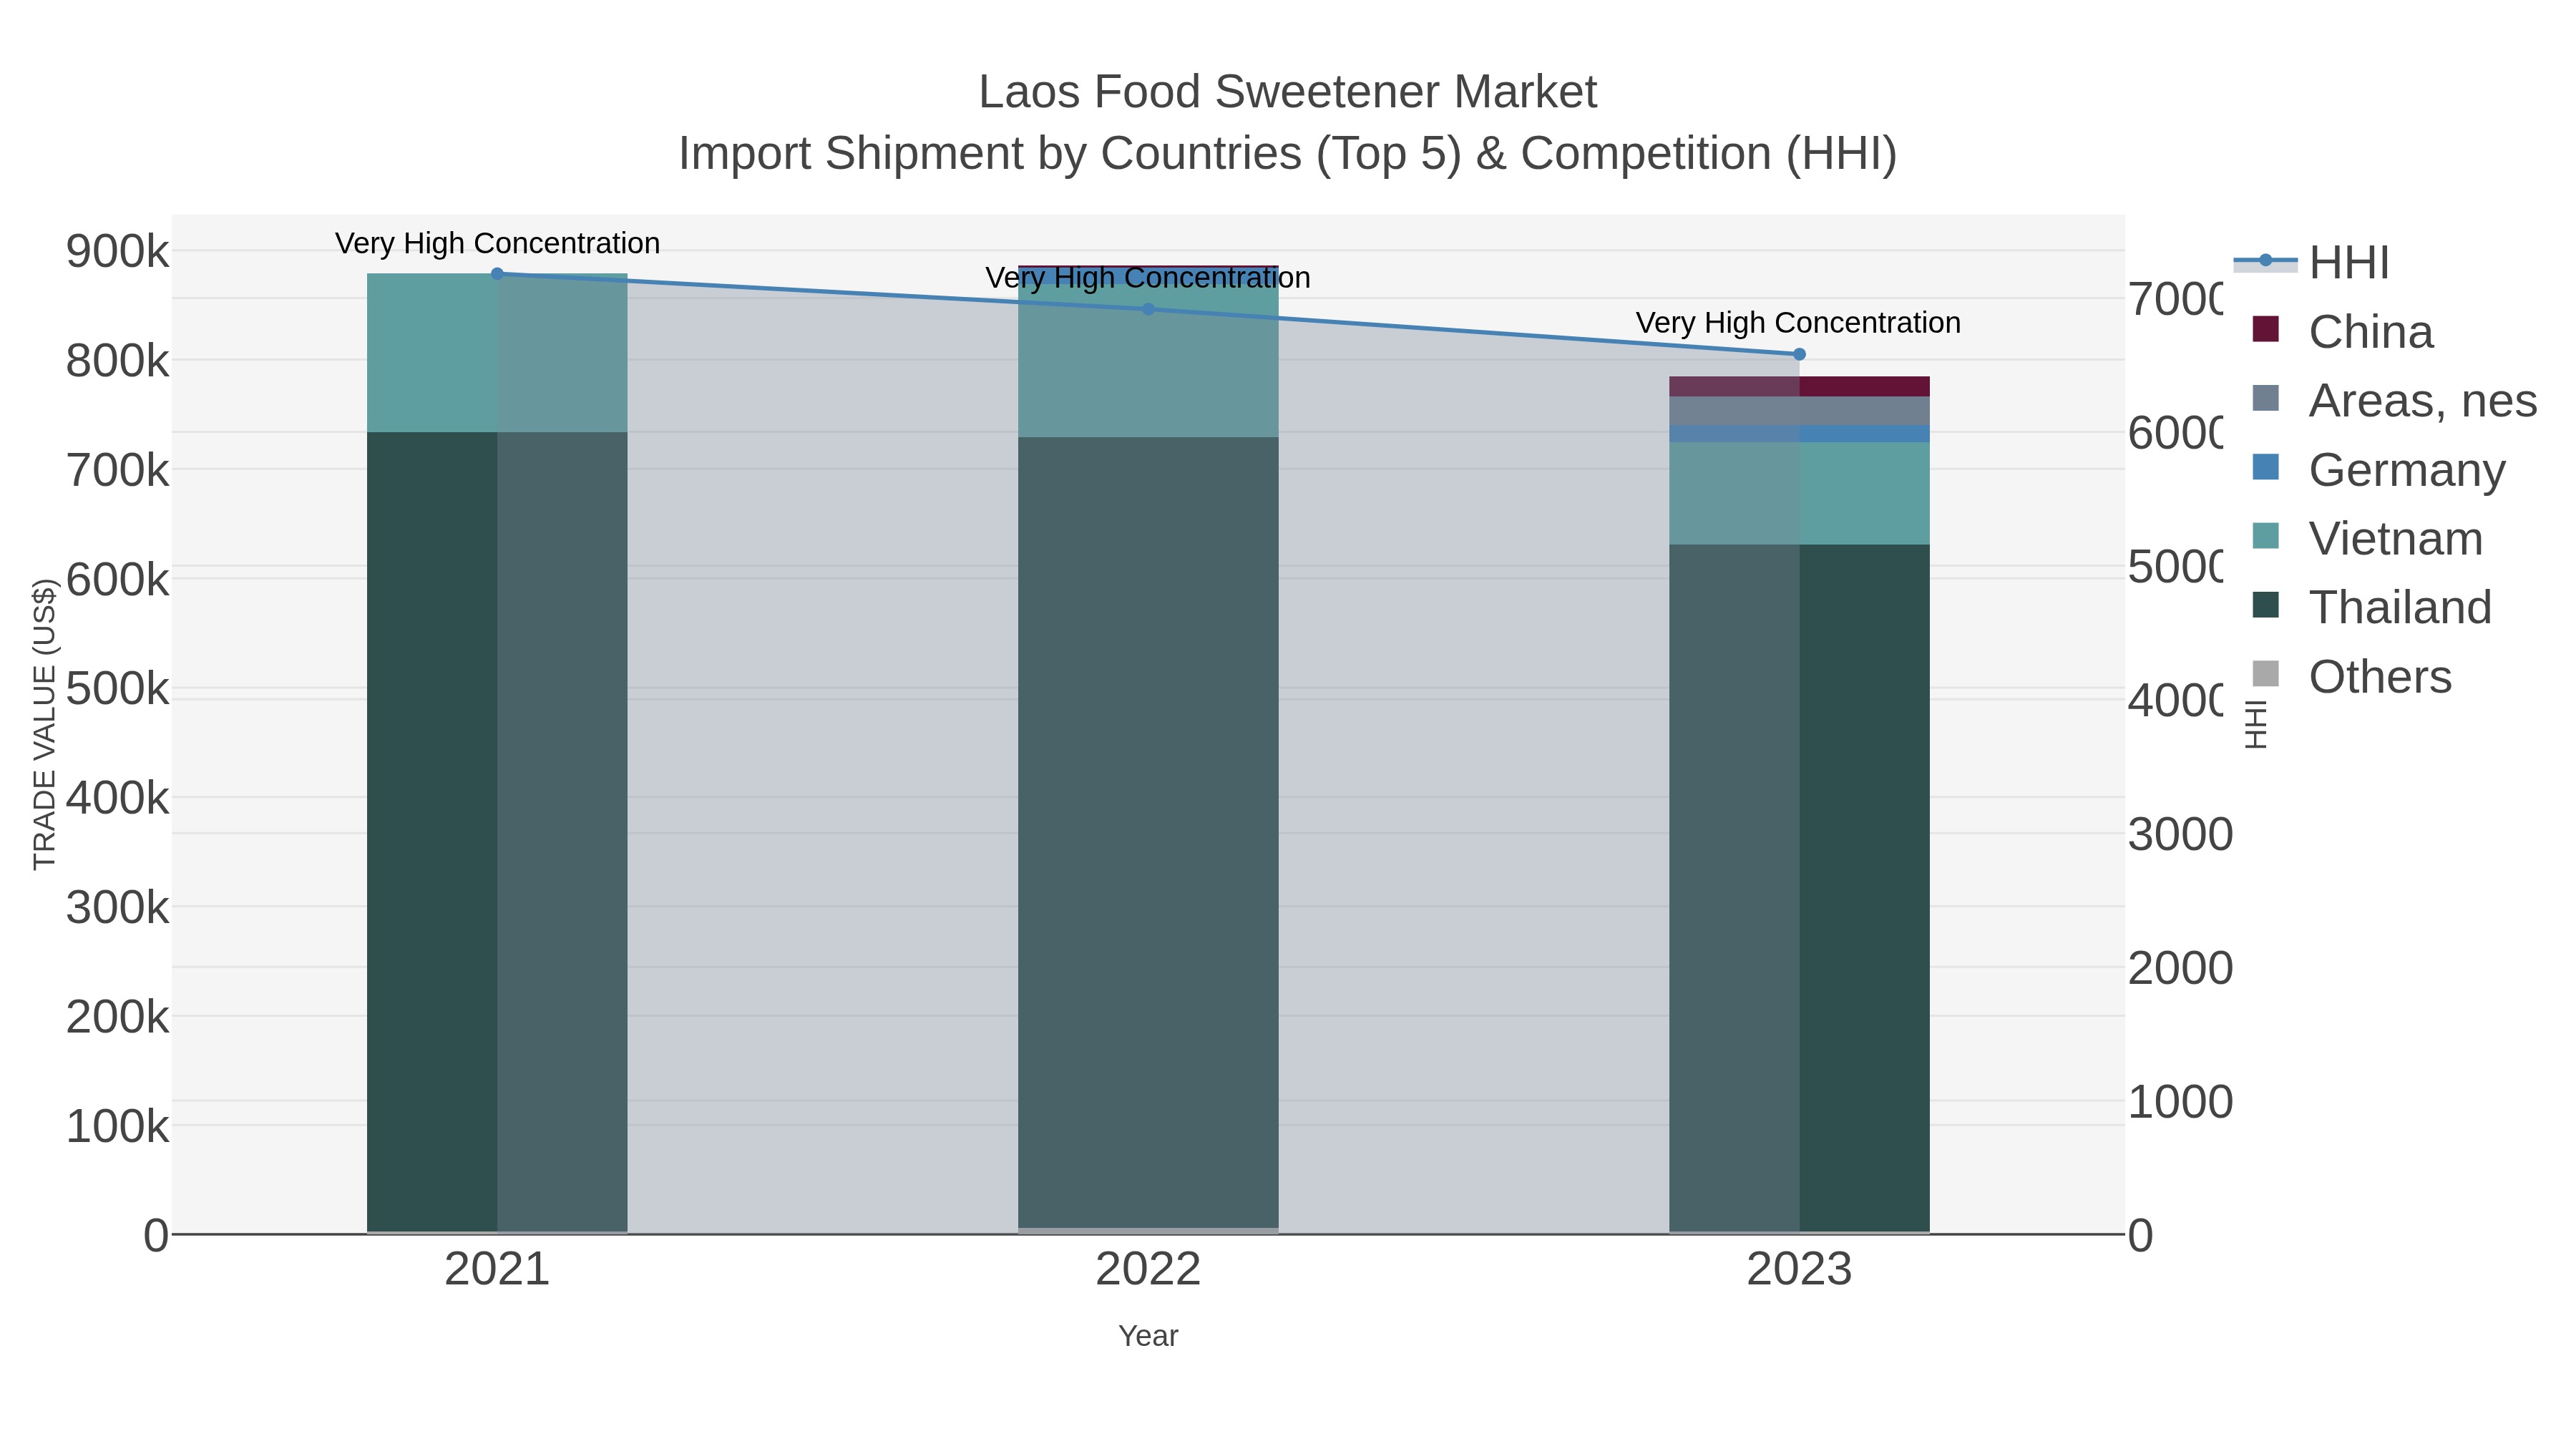
Task: Hide the Others legend series
Action: coord(2351,676)
